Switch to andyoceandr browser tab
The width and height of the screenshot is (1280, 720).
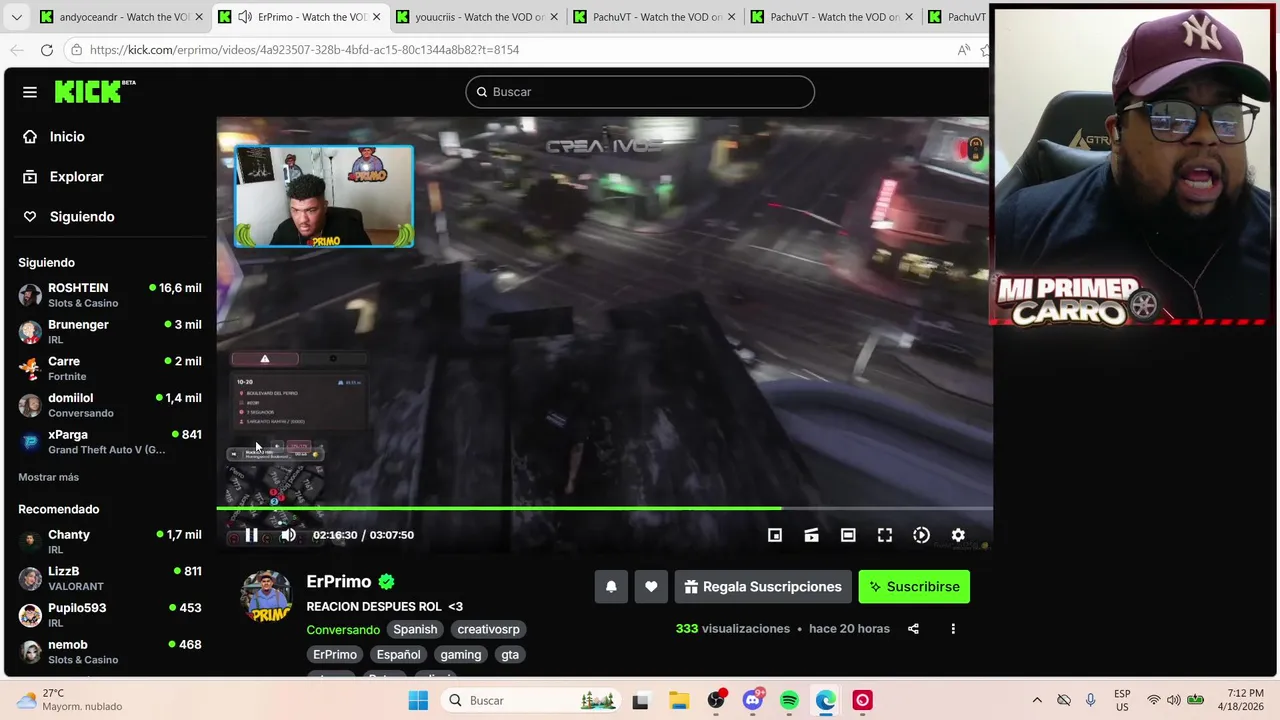pos(118,17)
